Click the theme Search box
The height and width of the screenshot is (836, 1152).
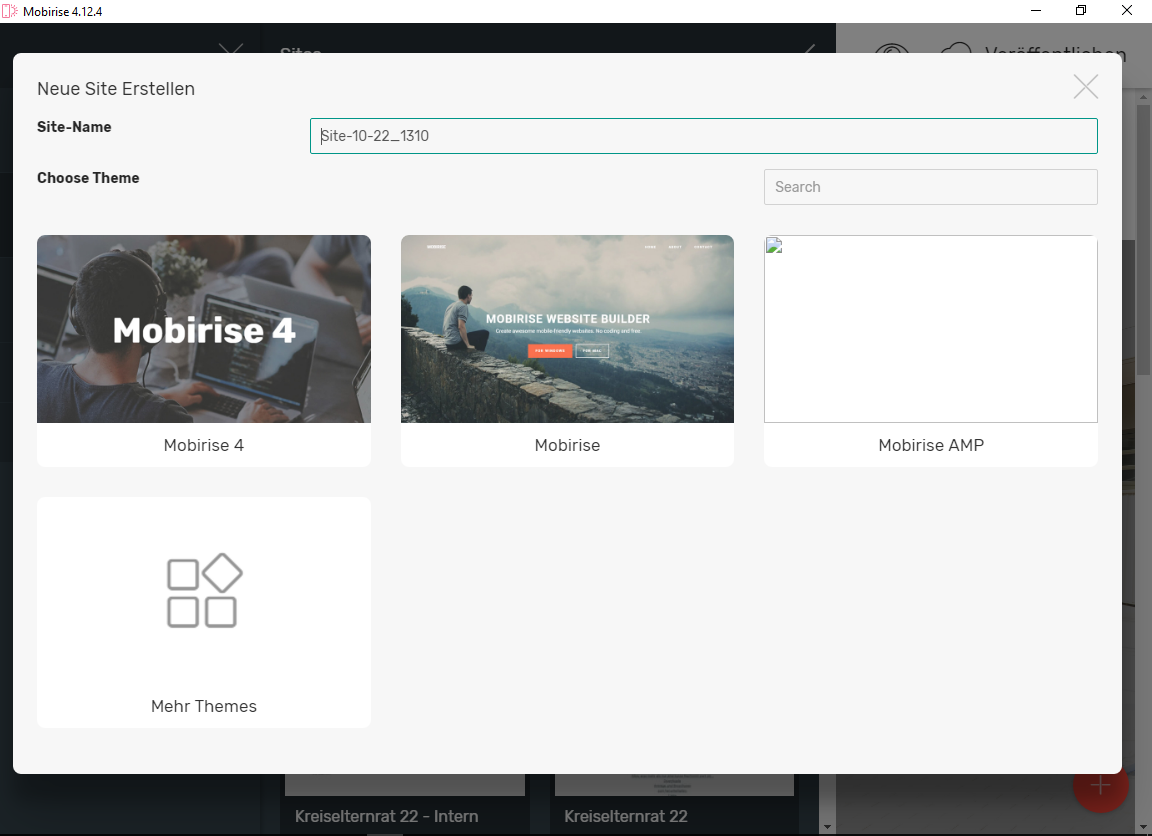click(930, 187)
